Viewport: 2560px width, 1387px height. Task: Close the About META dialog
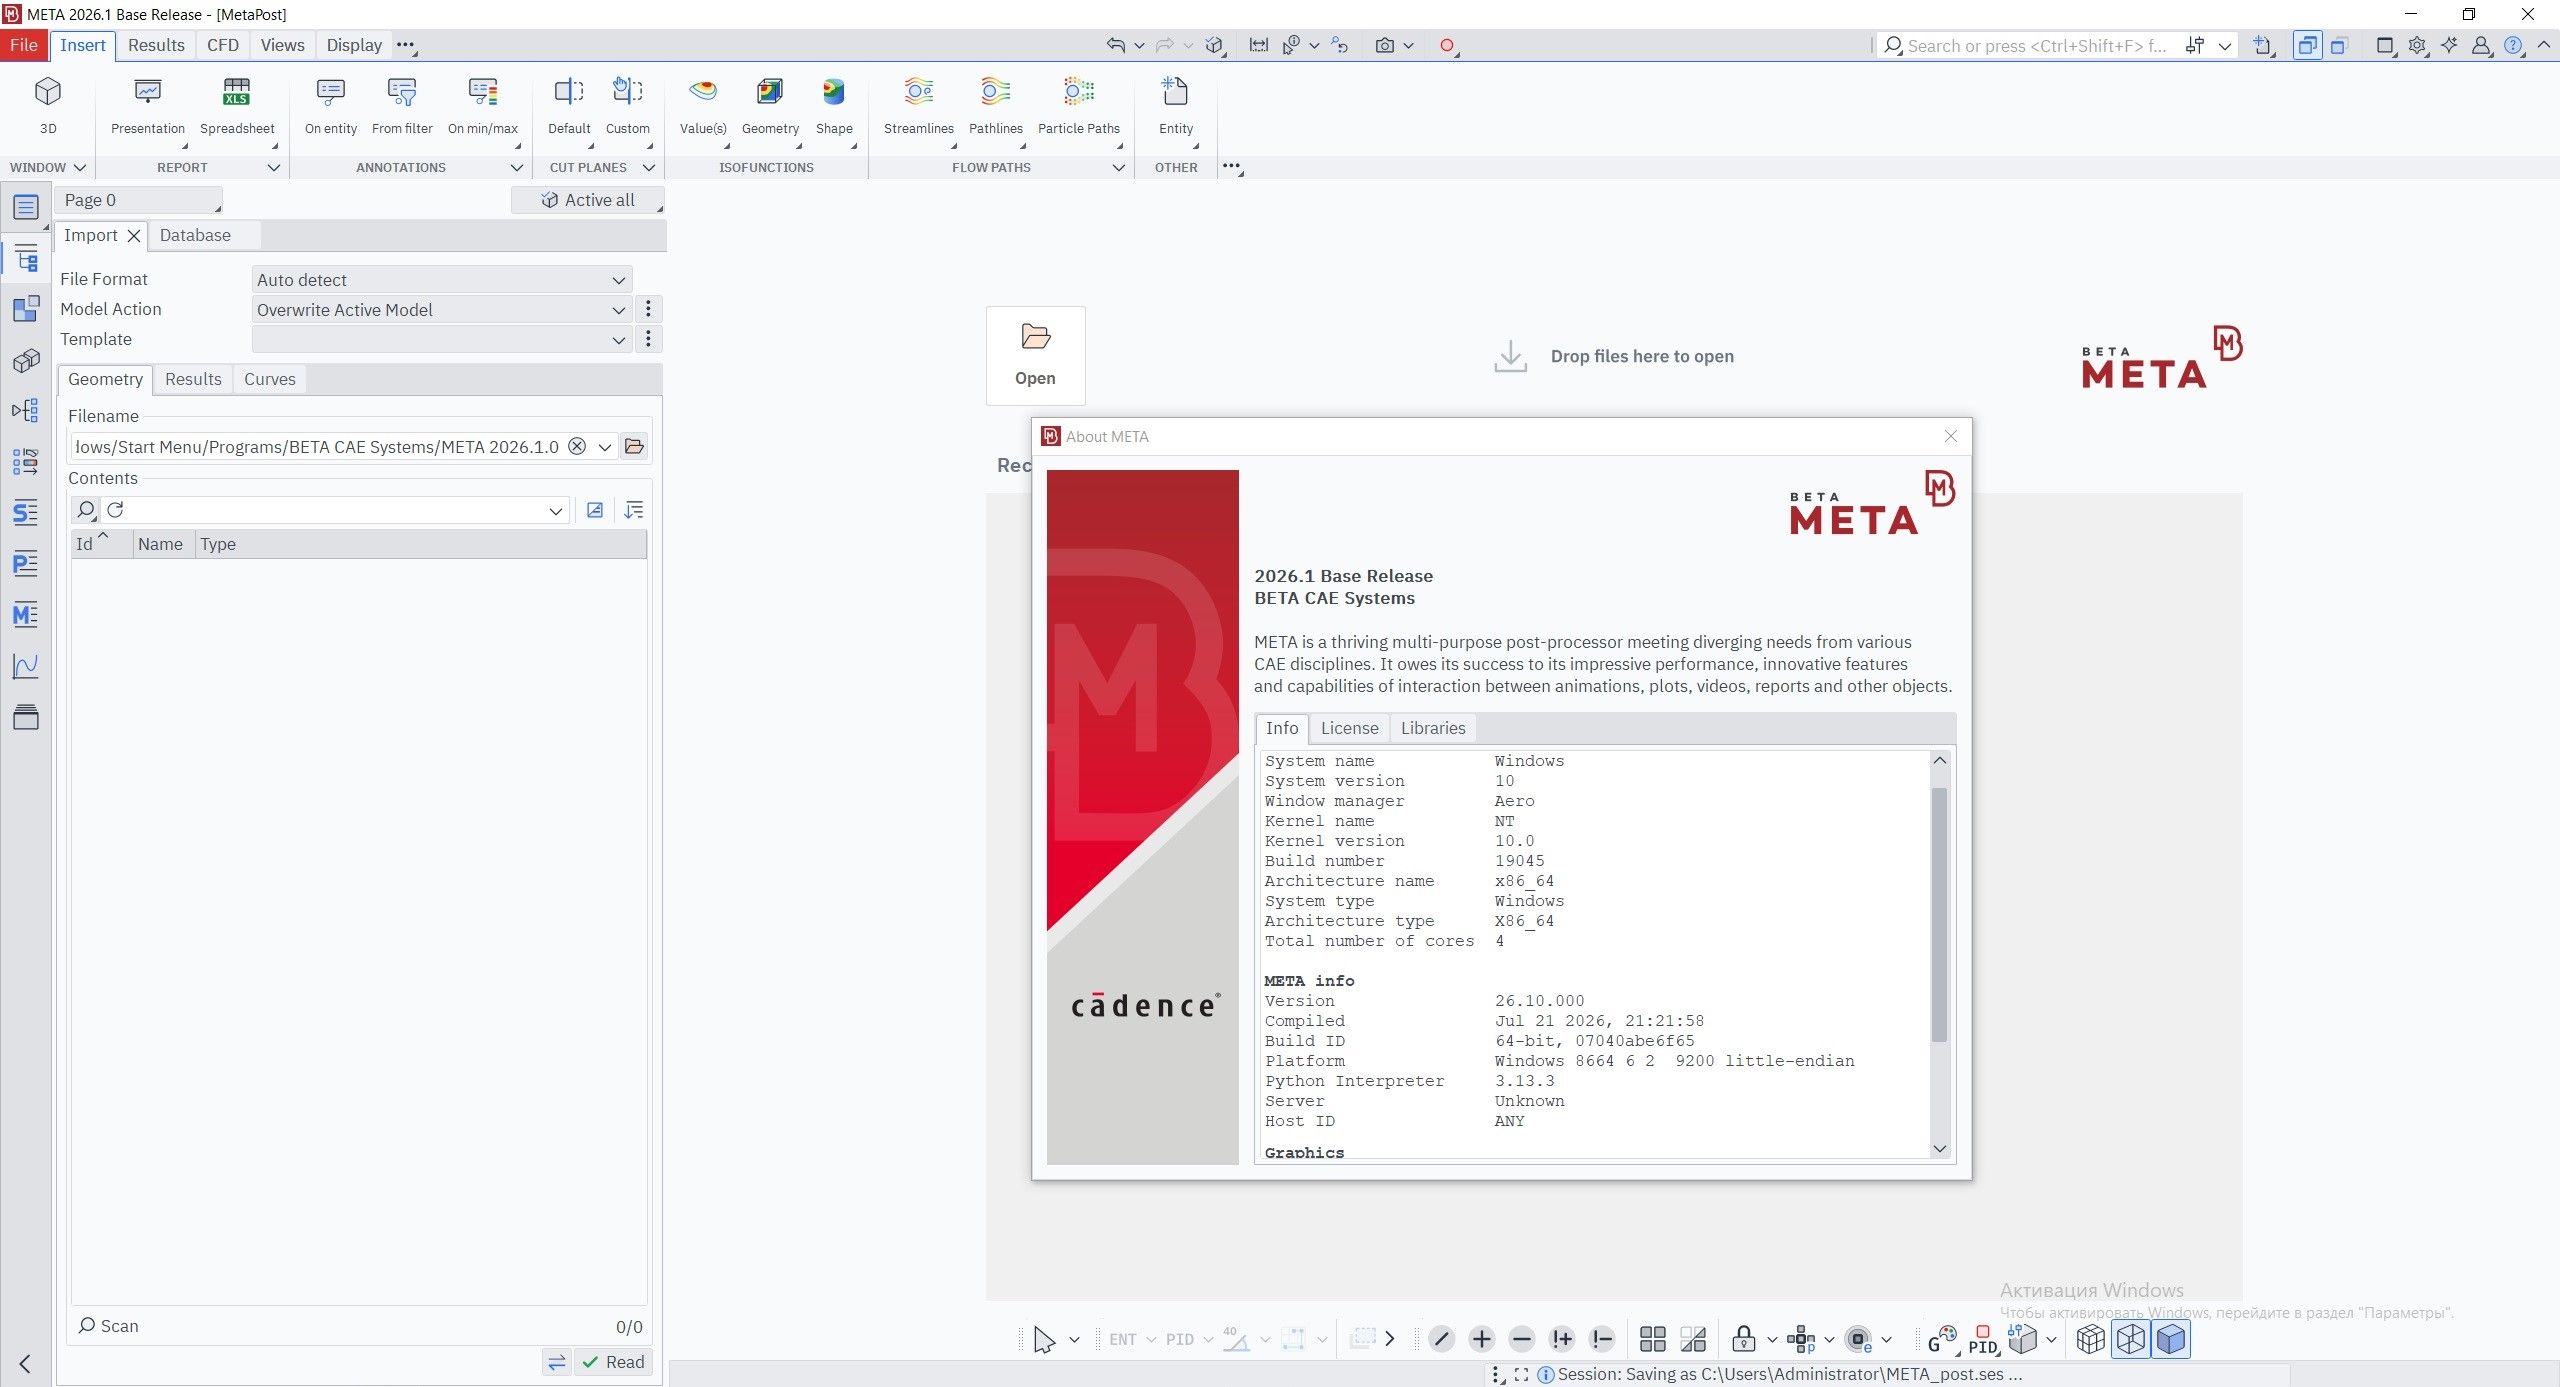tap(1950, 436)
